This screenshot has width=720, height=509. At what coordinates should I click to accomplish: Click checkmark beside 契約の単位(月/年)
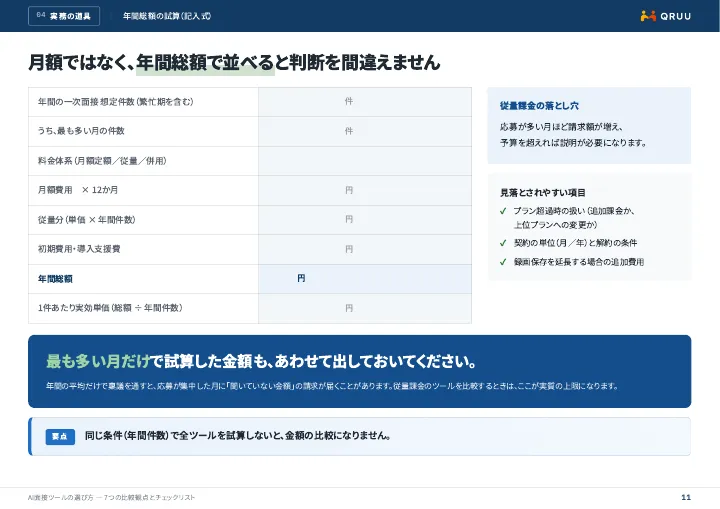pyautogui.click(x=503, y=243)
